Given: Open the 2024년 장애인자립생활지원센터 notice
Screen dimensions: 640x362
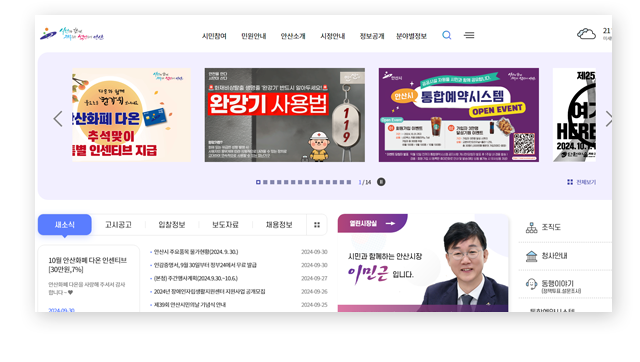Looking at the screenshot, I should click(209, 291).
